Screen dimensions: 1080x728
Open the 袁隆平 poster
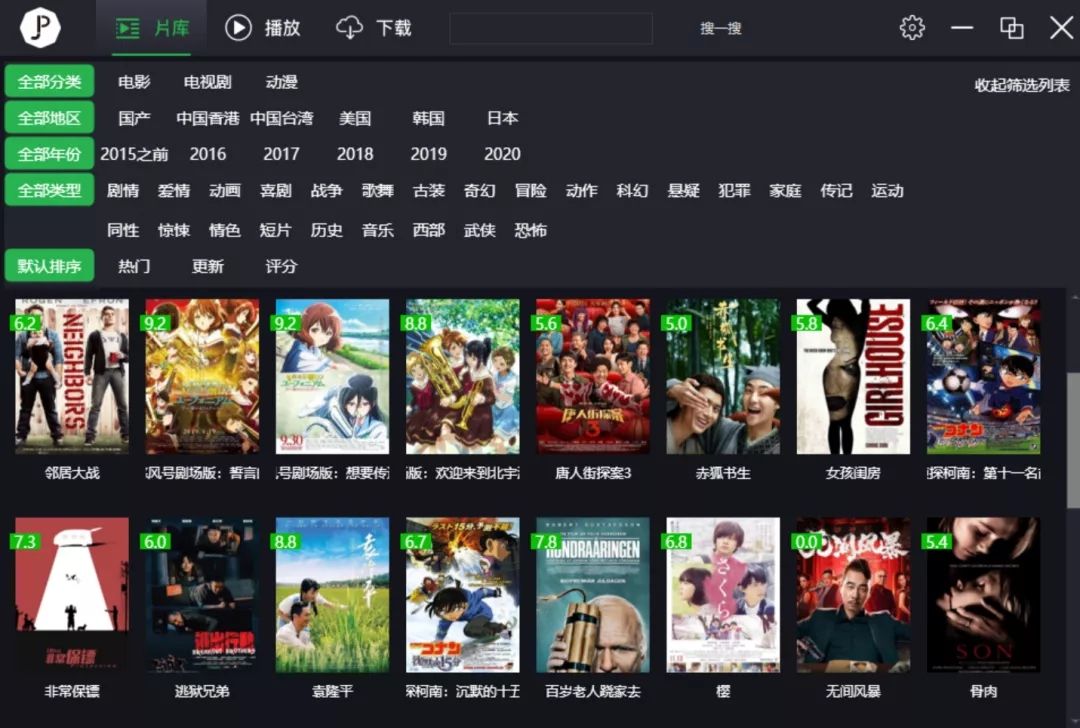[x=332, y=594]
